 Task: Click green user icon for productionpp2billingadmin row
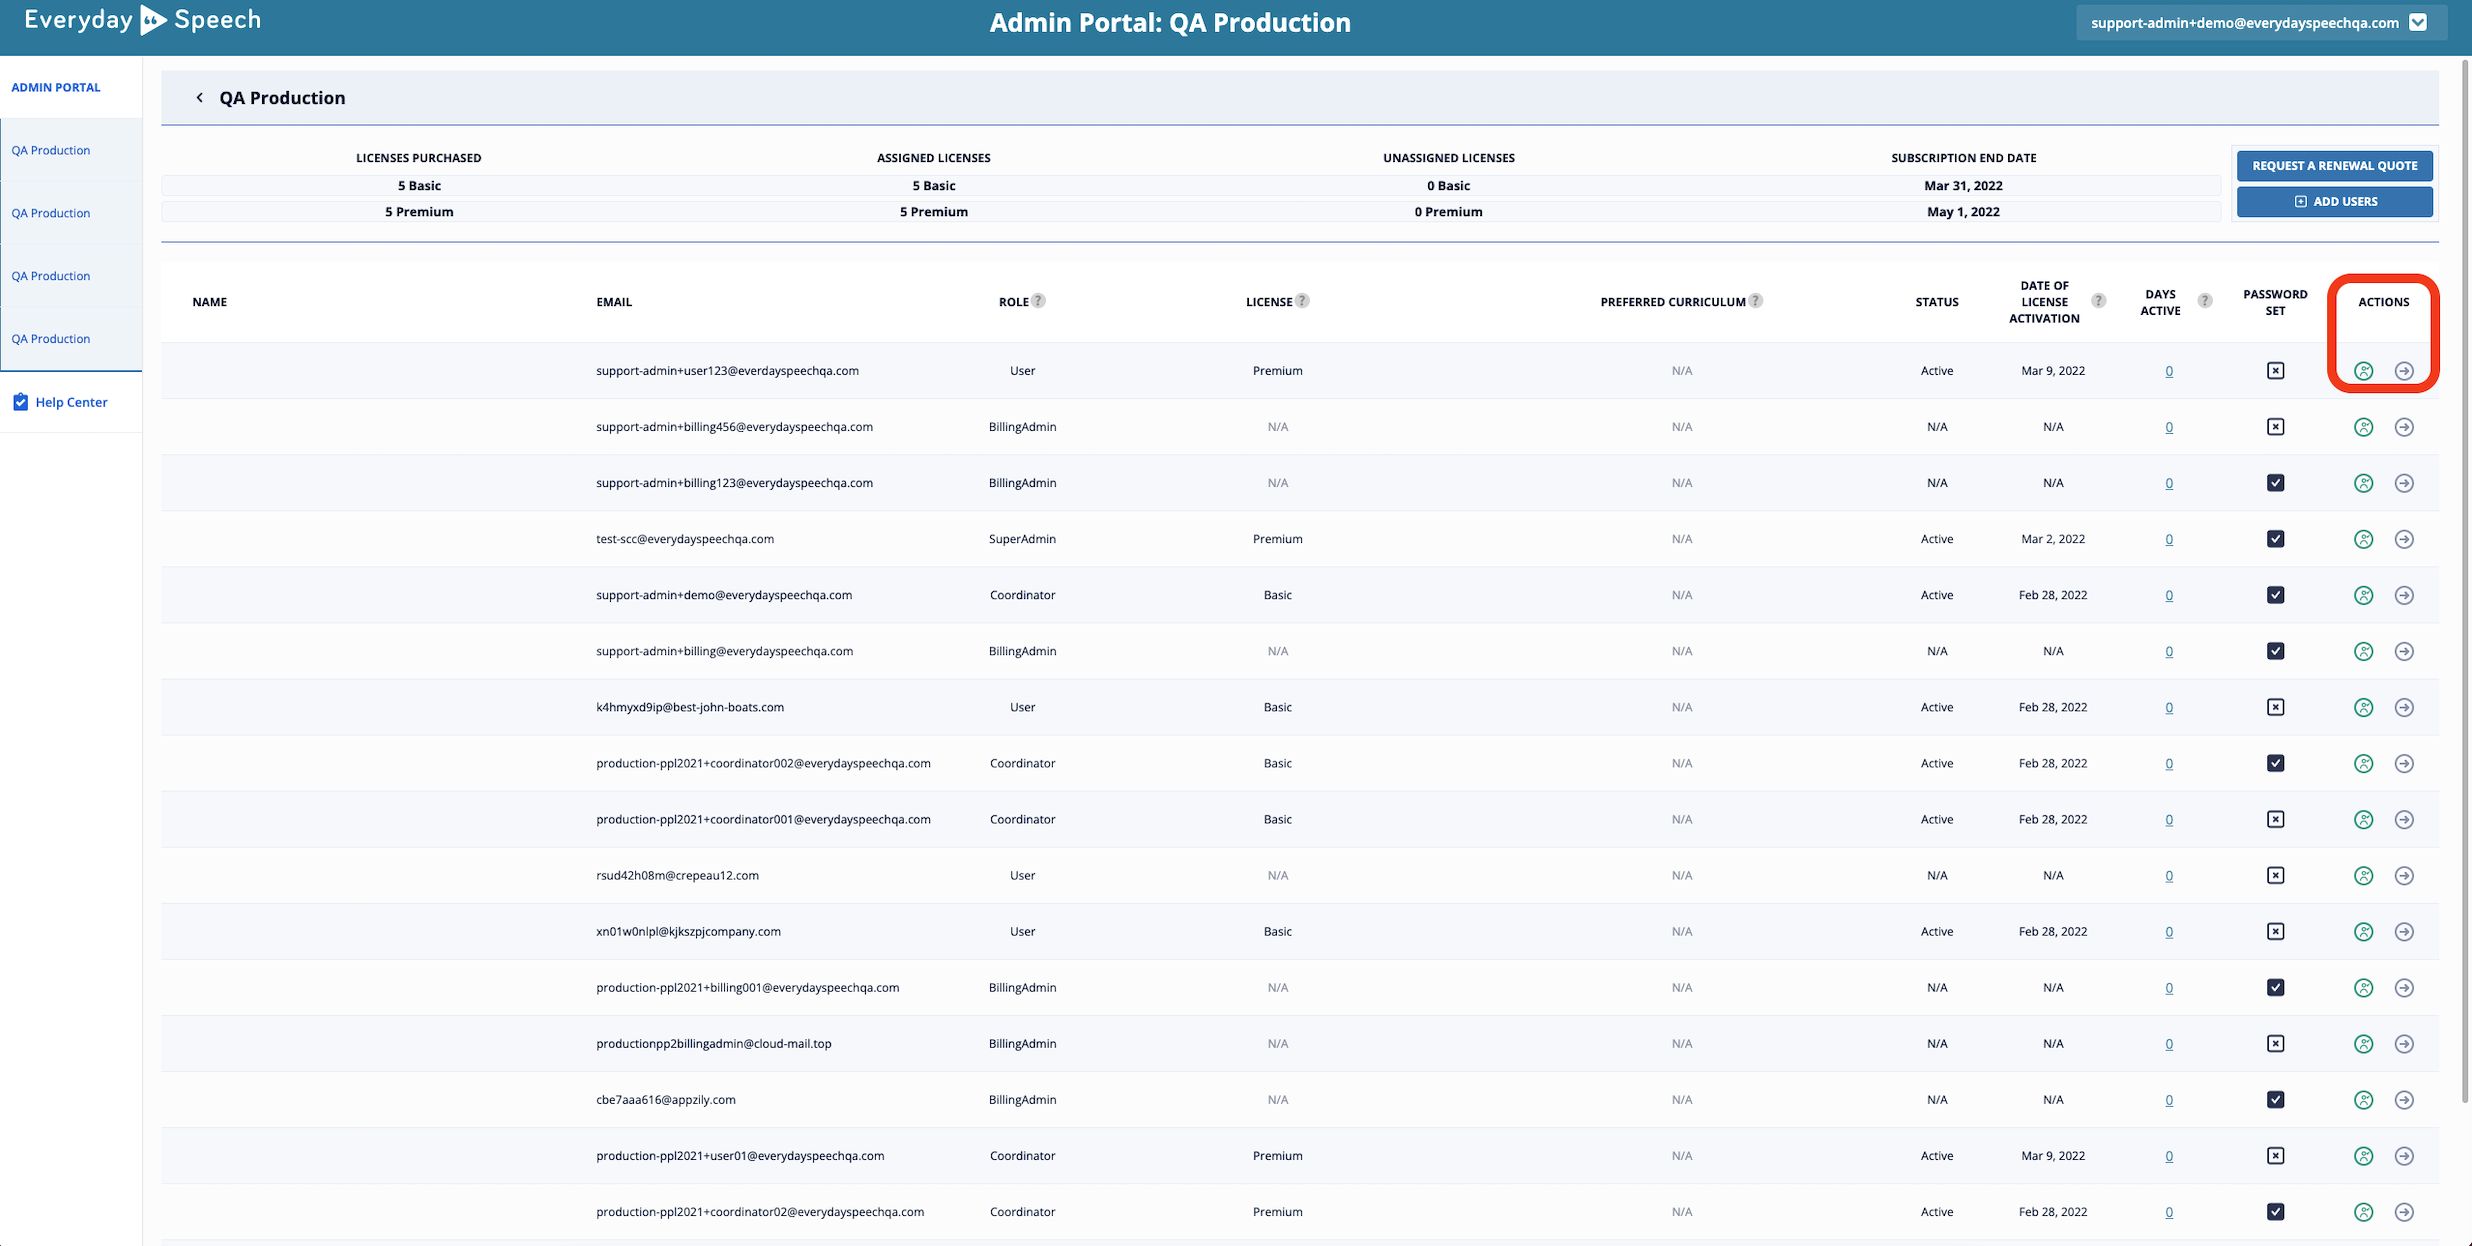point(2363,1043)
